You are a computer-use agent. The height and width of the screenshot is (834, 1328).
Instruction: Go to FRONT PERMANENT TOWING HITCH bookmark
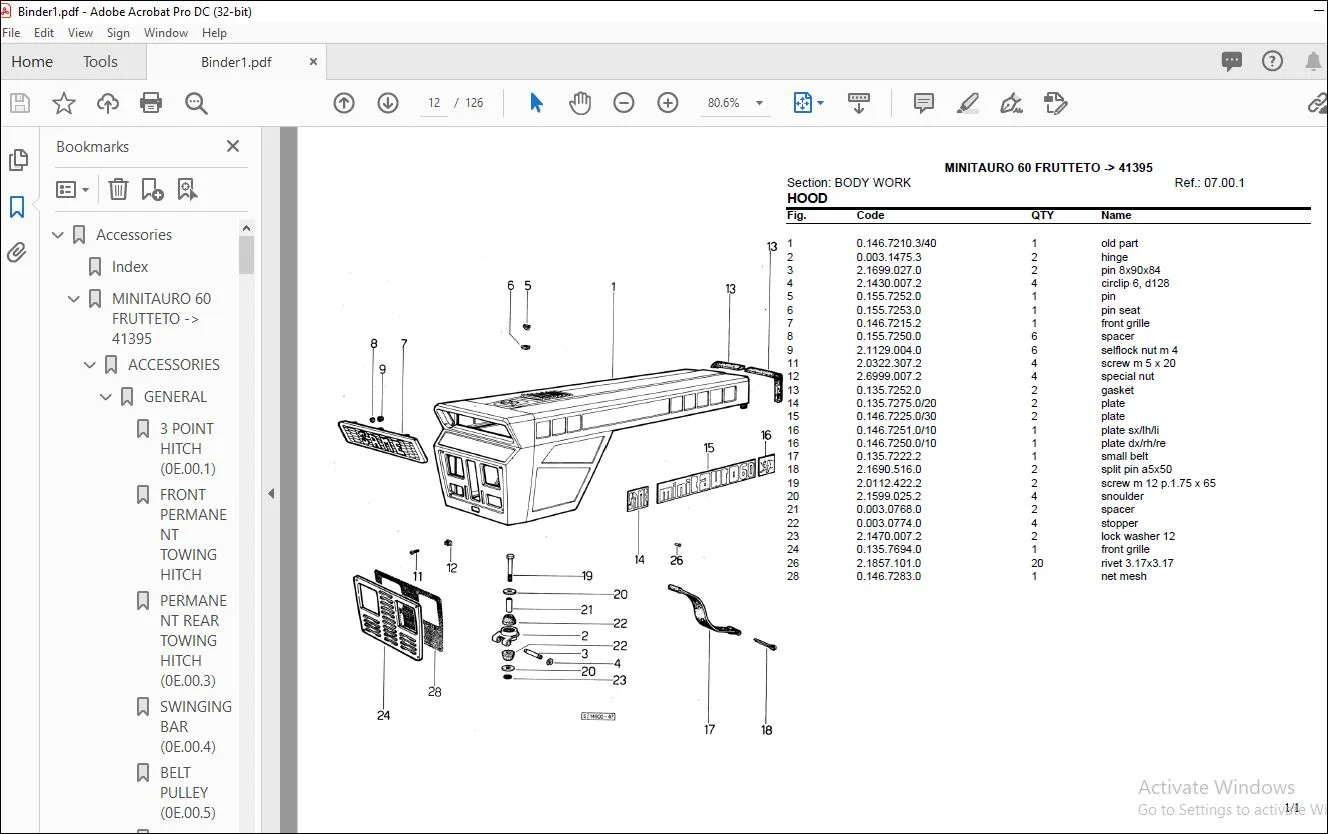[193, 535]
